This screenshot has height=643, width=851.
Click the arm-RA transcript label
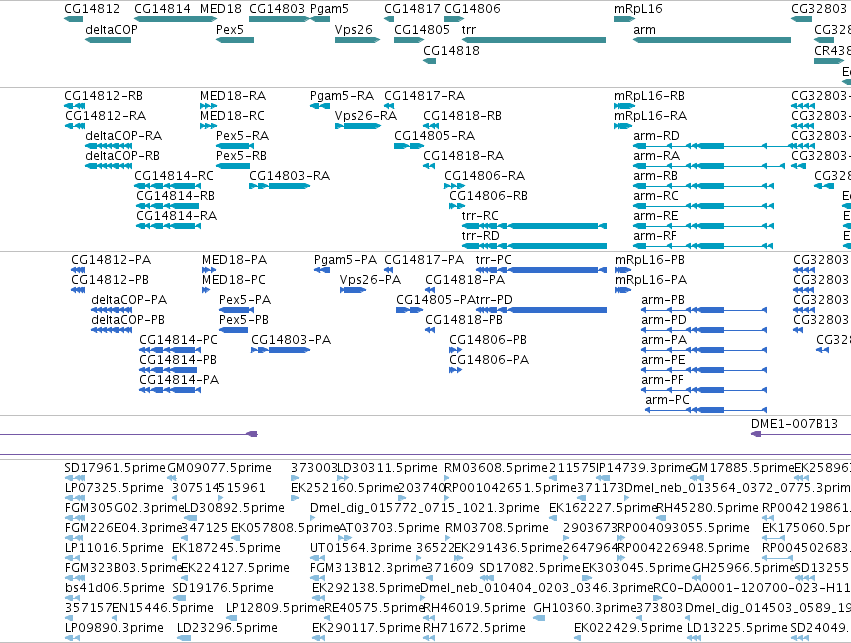(657, 156)
